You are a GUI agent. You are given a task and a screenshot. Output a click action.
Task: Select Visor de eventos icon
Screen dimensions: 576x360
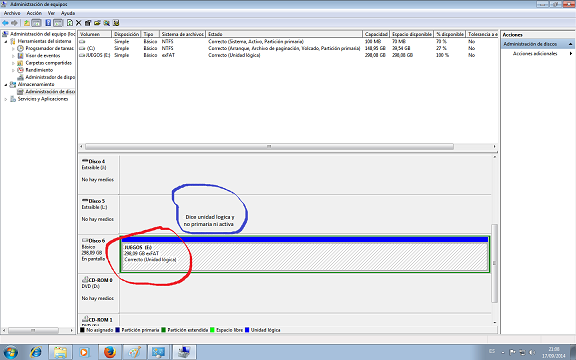coord(20,56)
